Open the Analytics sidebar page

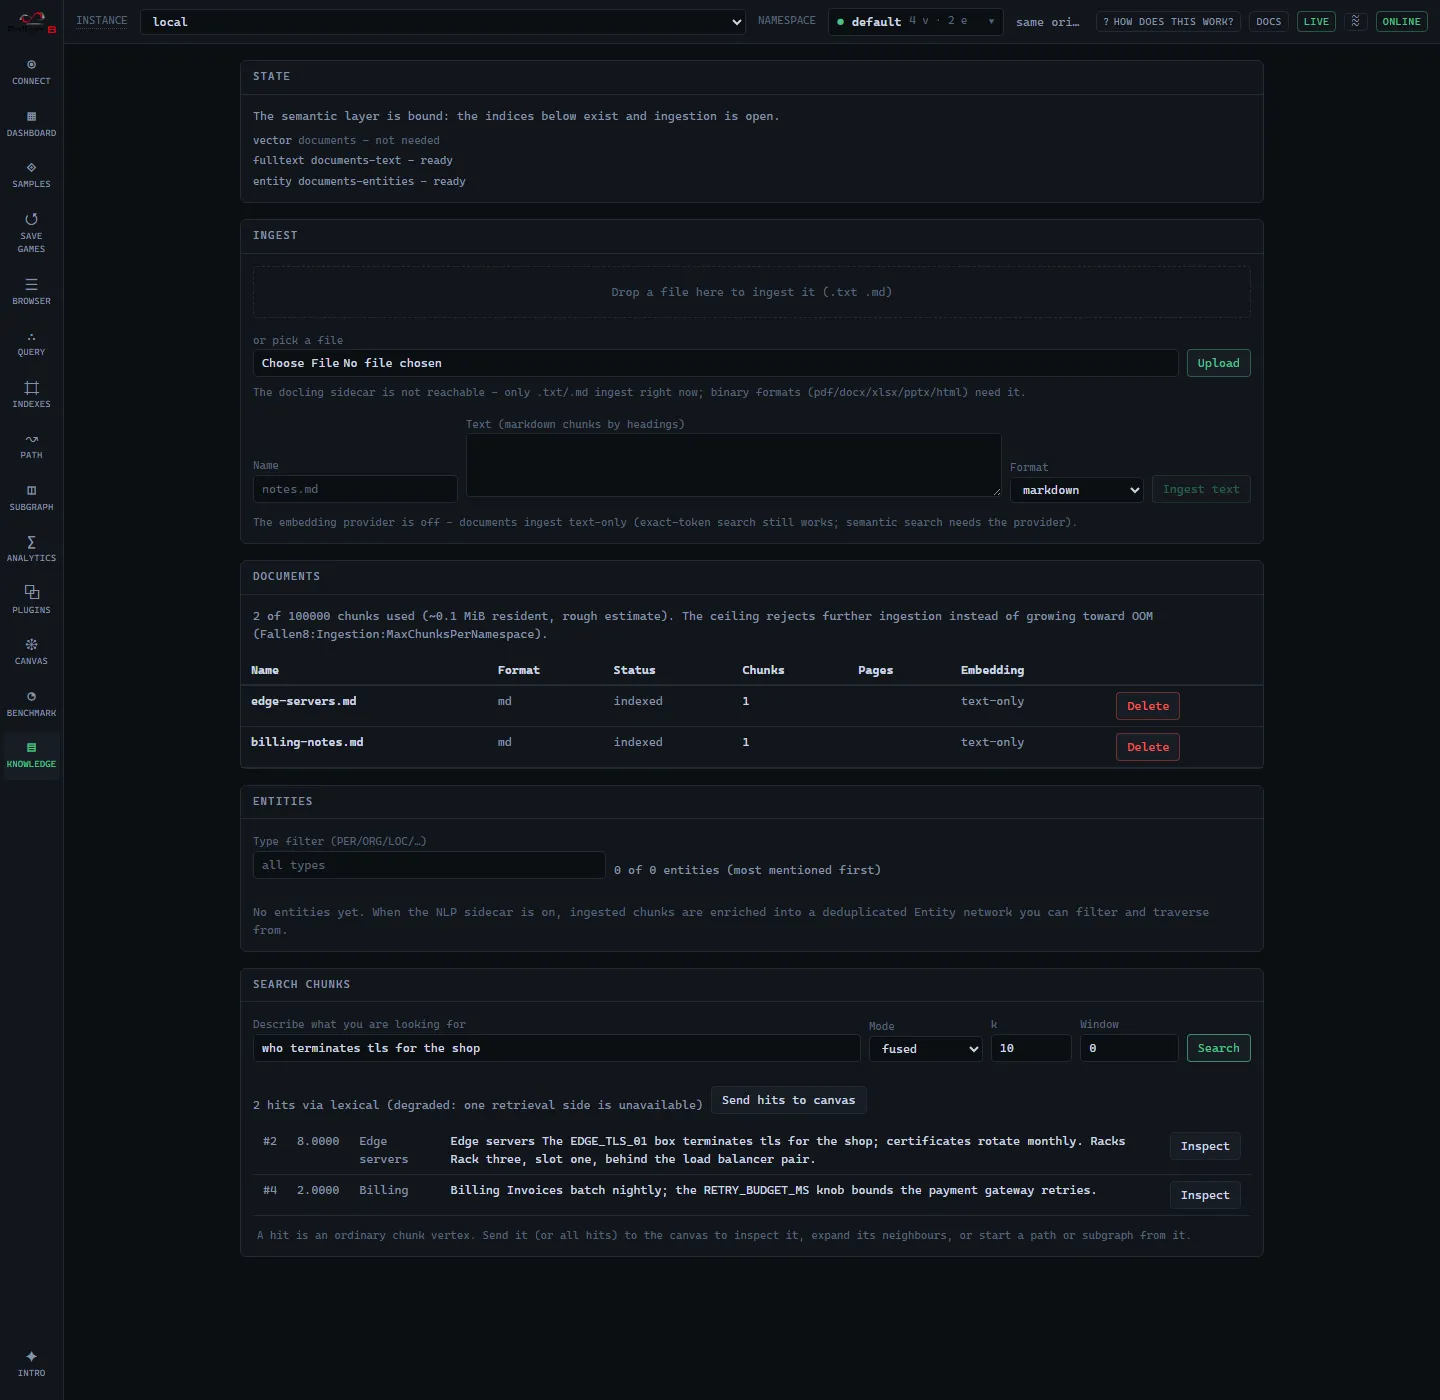(31, 549)
